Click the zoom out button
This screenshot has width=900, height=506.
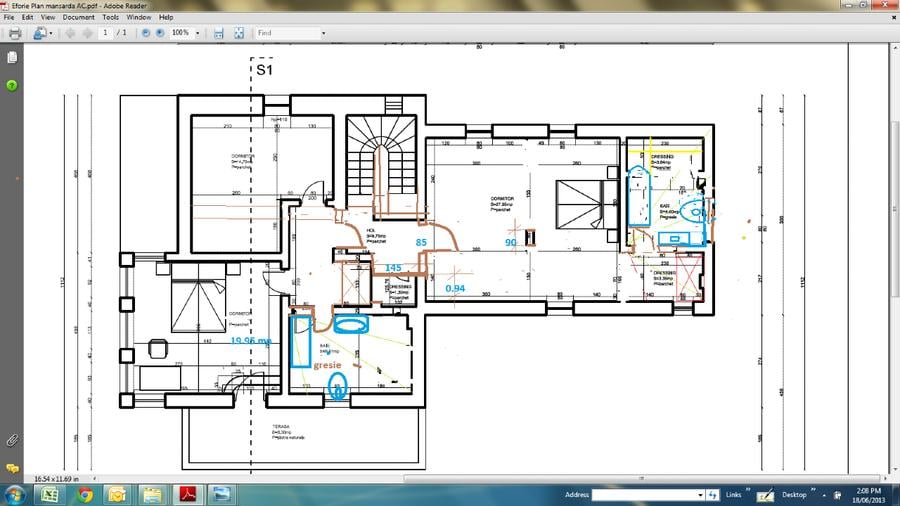146,33
